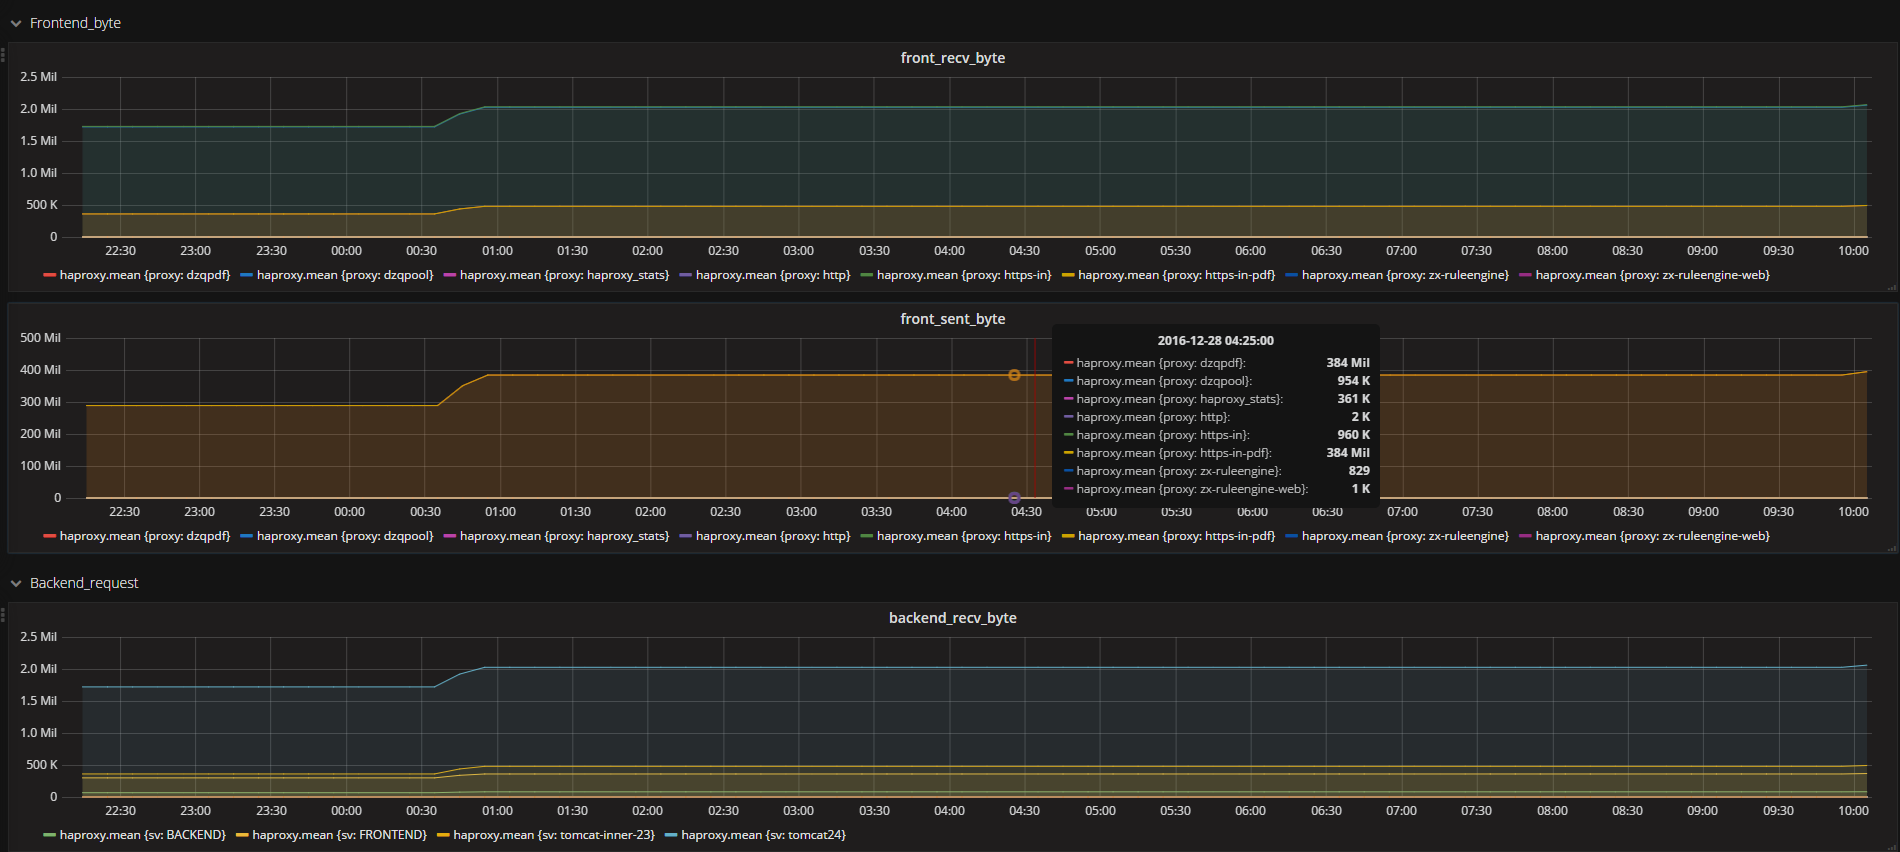Click the Frontend_byte row title
The height and width of the screenshot is (852, 1900).
[75, 23]
